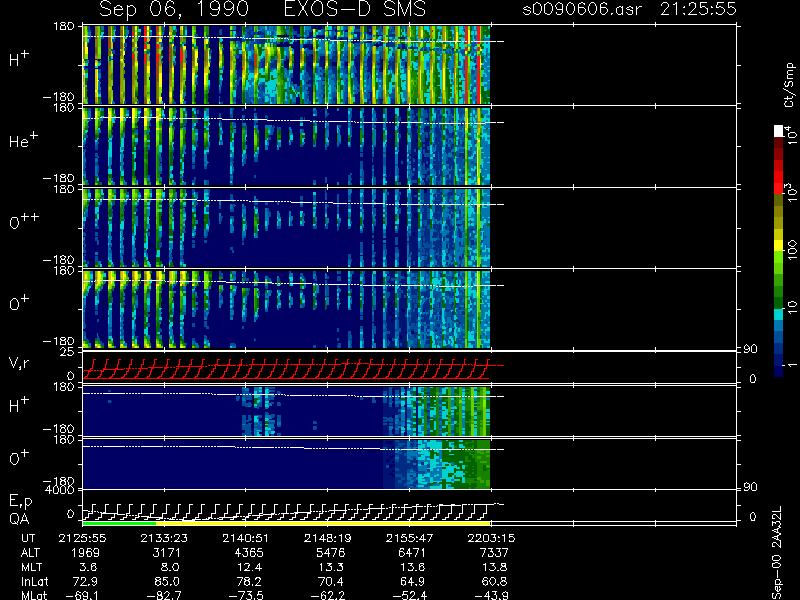
Task: Click the "E,p" panel label
Action: point(20,502)
